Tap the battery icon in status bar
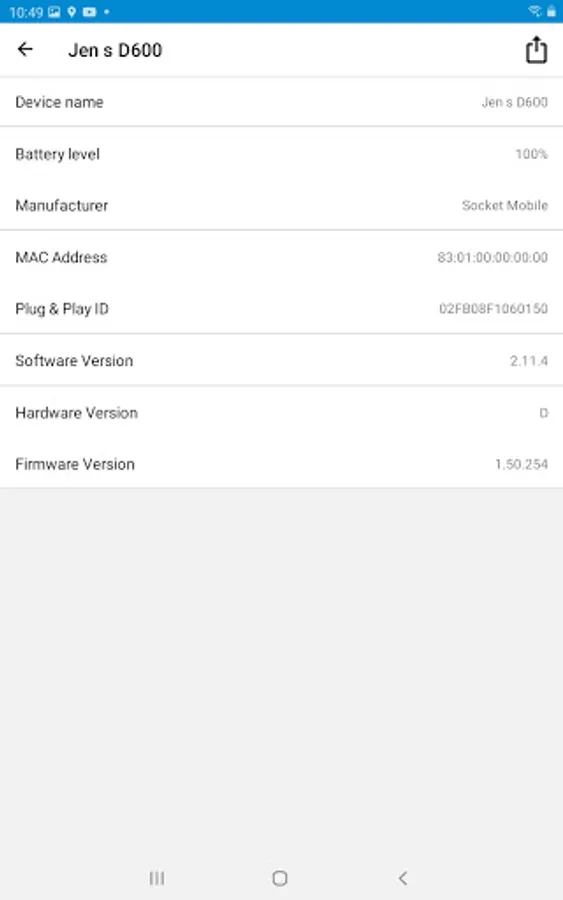The image size is (563, 900). [x=551, y=11]
